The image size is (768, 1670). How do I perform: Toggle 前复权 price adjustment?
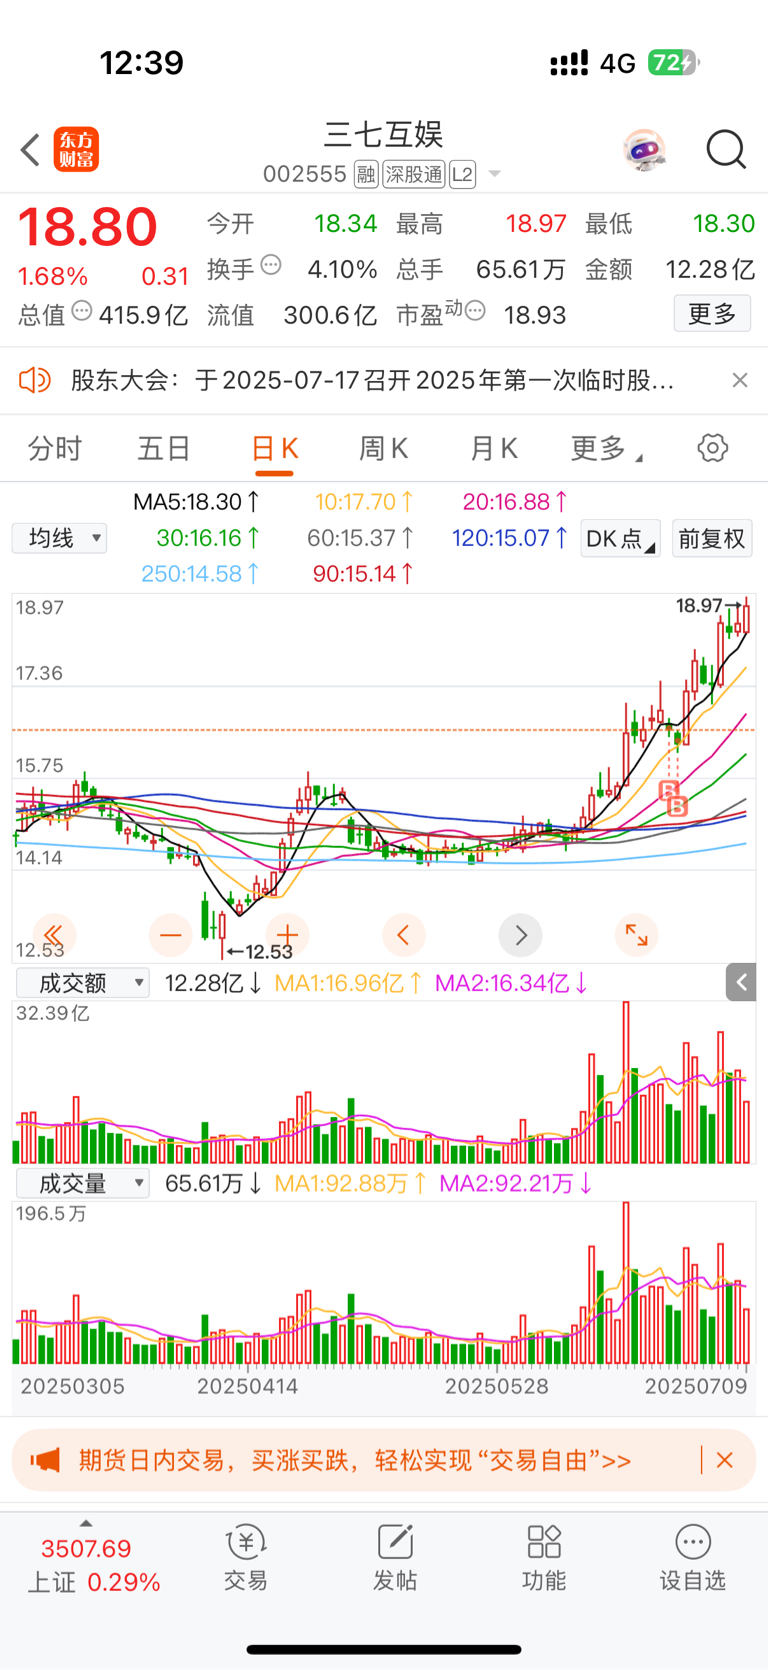(x=712, y=538)
